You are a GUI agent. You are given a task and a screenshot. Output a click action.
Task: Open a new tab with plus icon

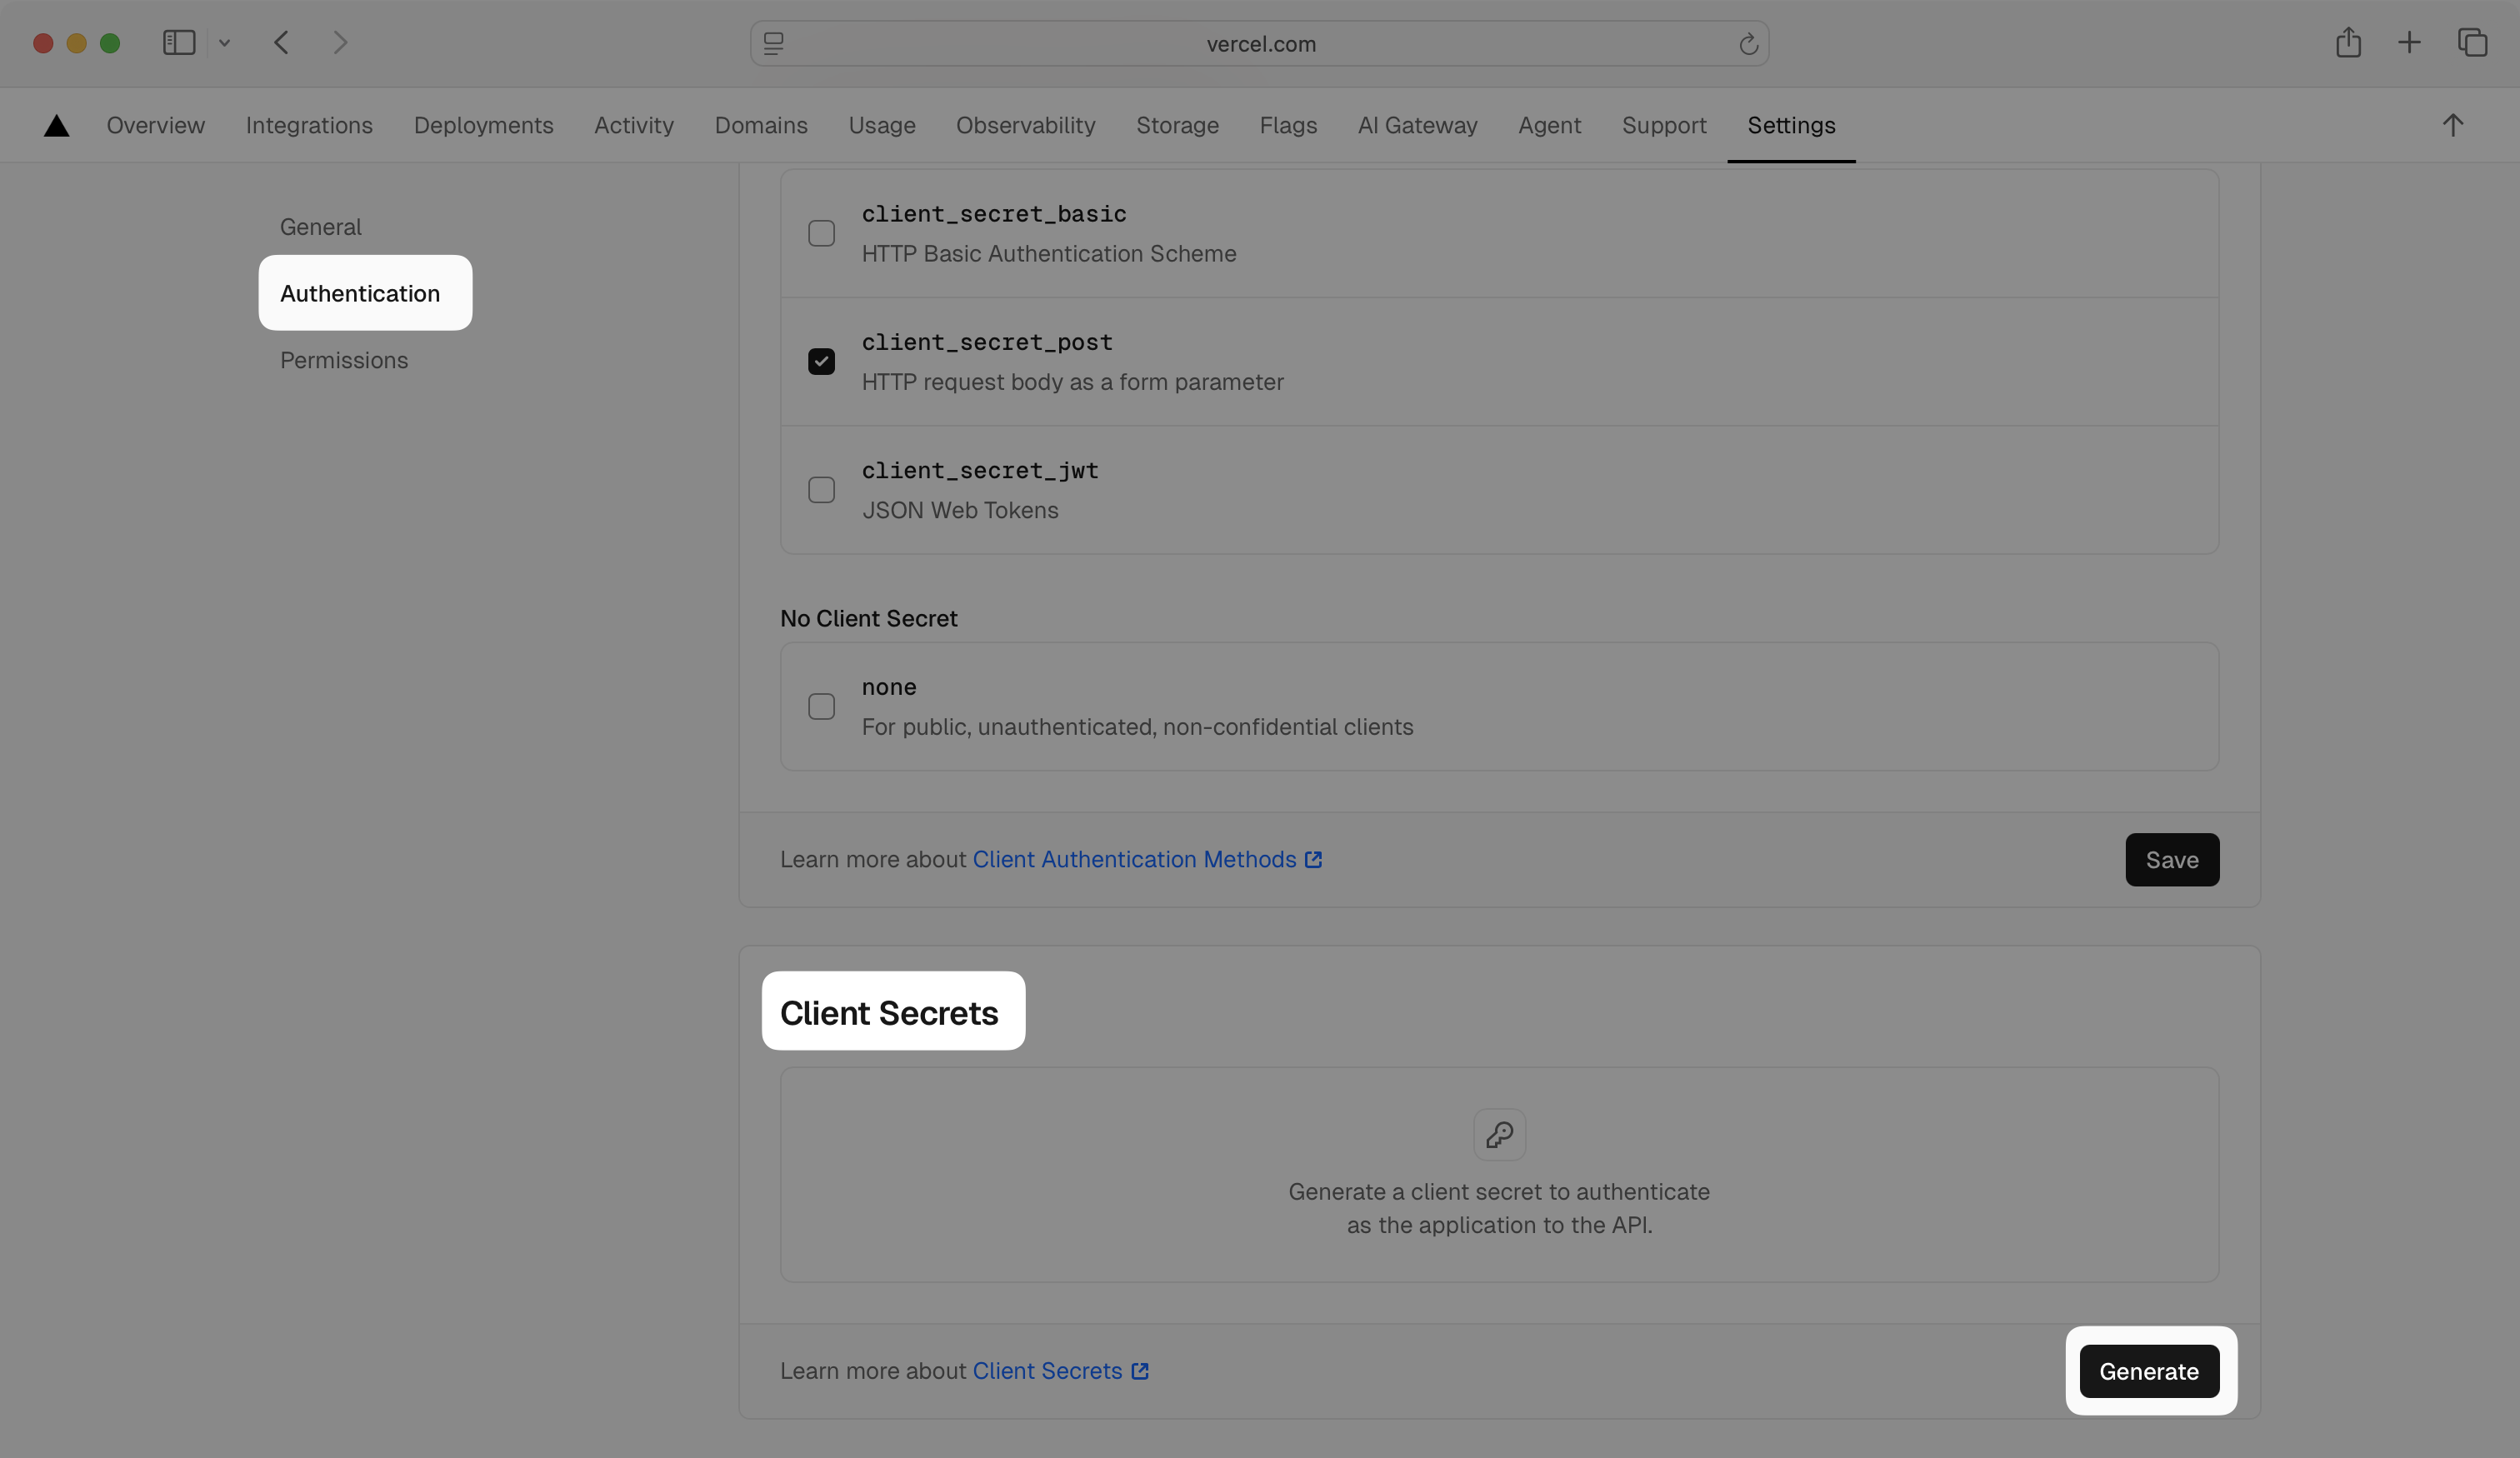pos(2409,43)
